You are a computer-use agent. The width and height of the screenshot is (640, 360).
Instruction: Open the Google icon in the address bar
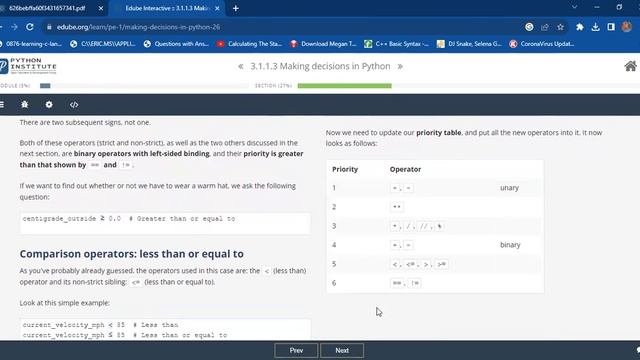(529, 27)
